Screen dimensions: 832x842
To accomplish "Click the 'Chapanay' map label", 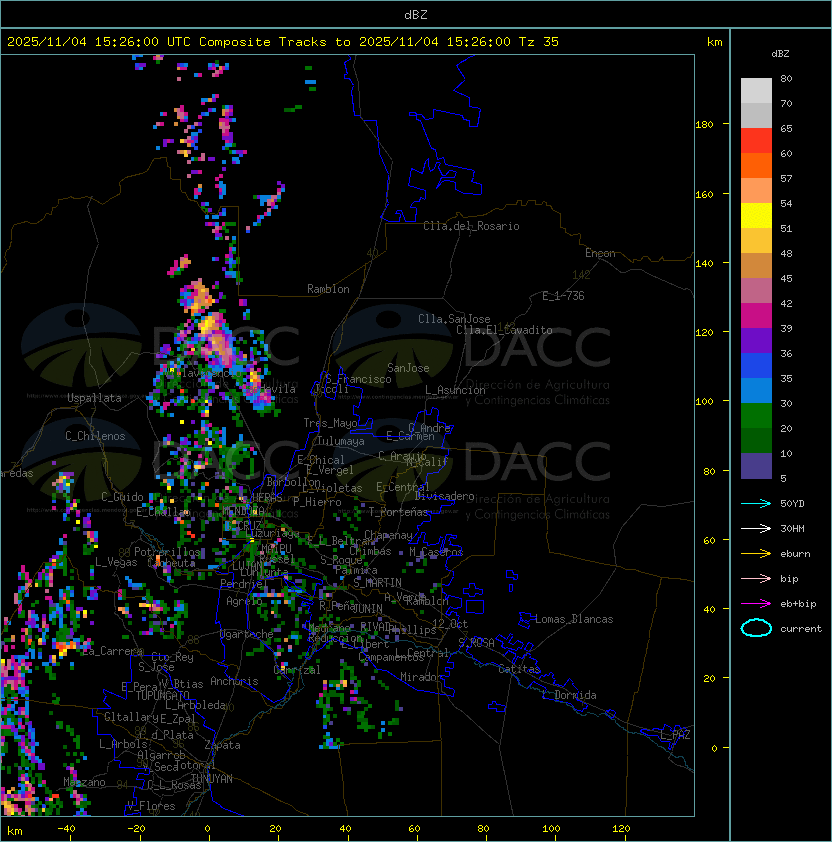I will pos(388,535).
